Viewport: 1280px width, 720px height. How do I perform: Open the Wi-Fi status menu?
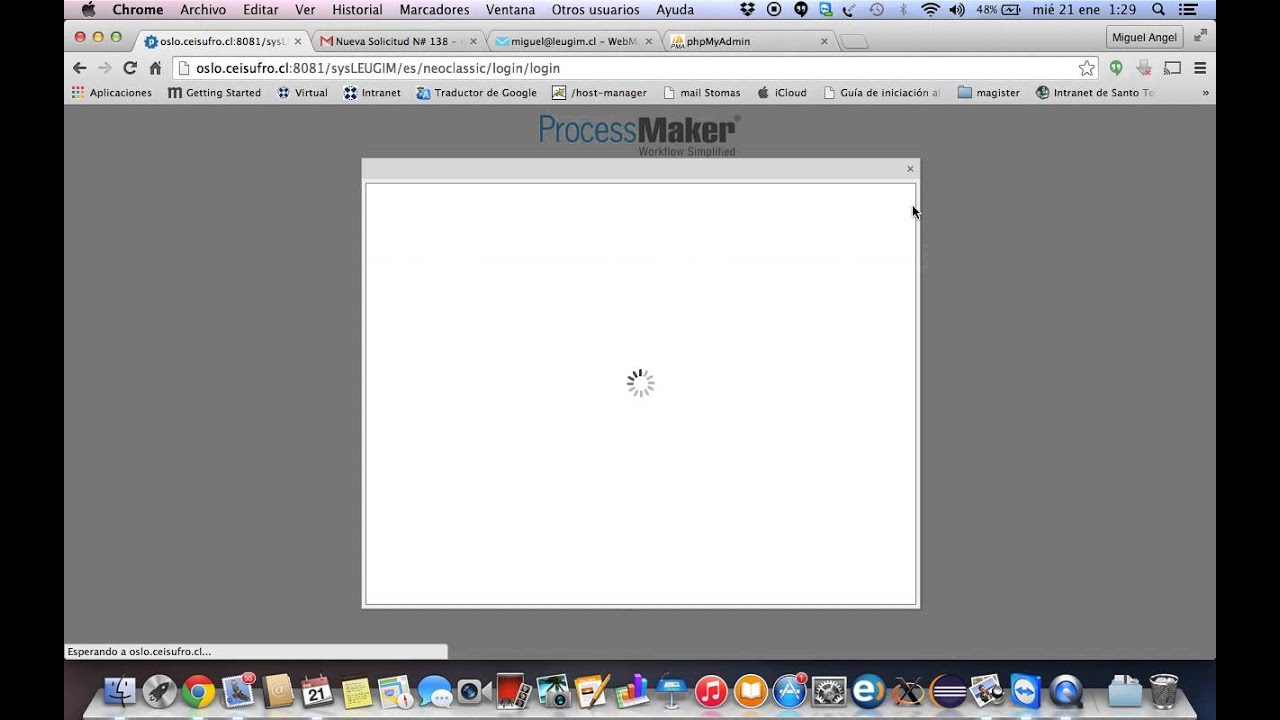coord(930,10)
